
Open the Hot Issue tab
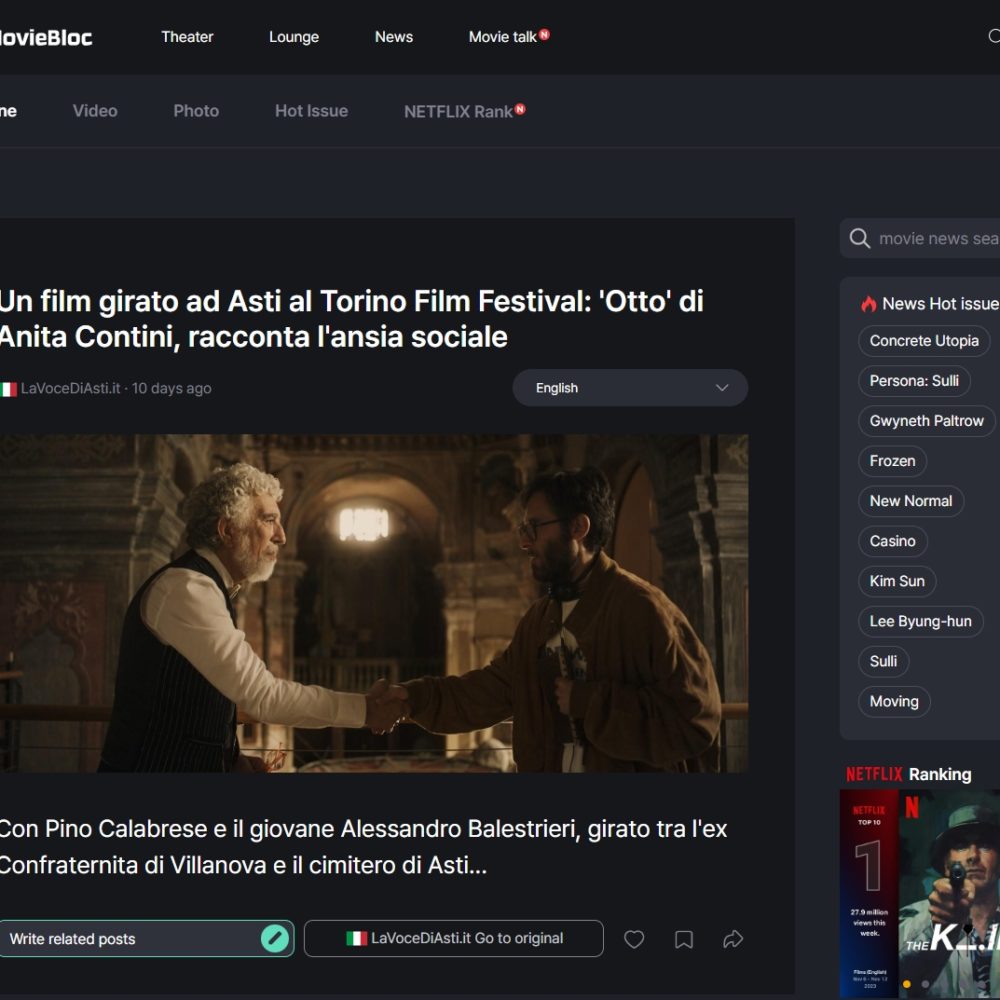(311, 111)
